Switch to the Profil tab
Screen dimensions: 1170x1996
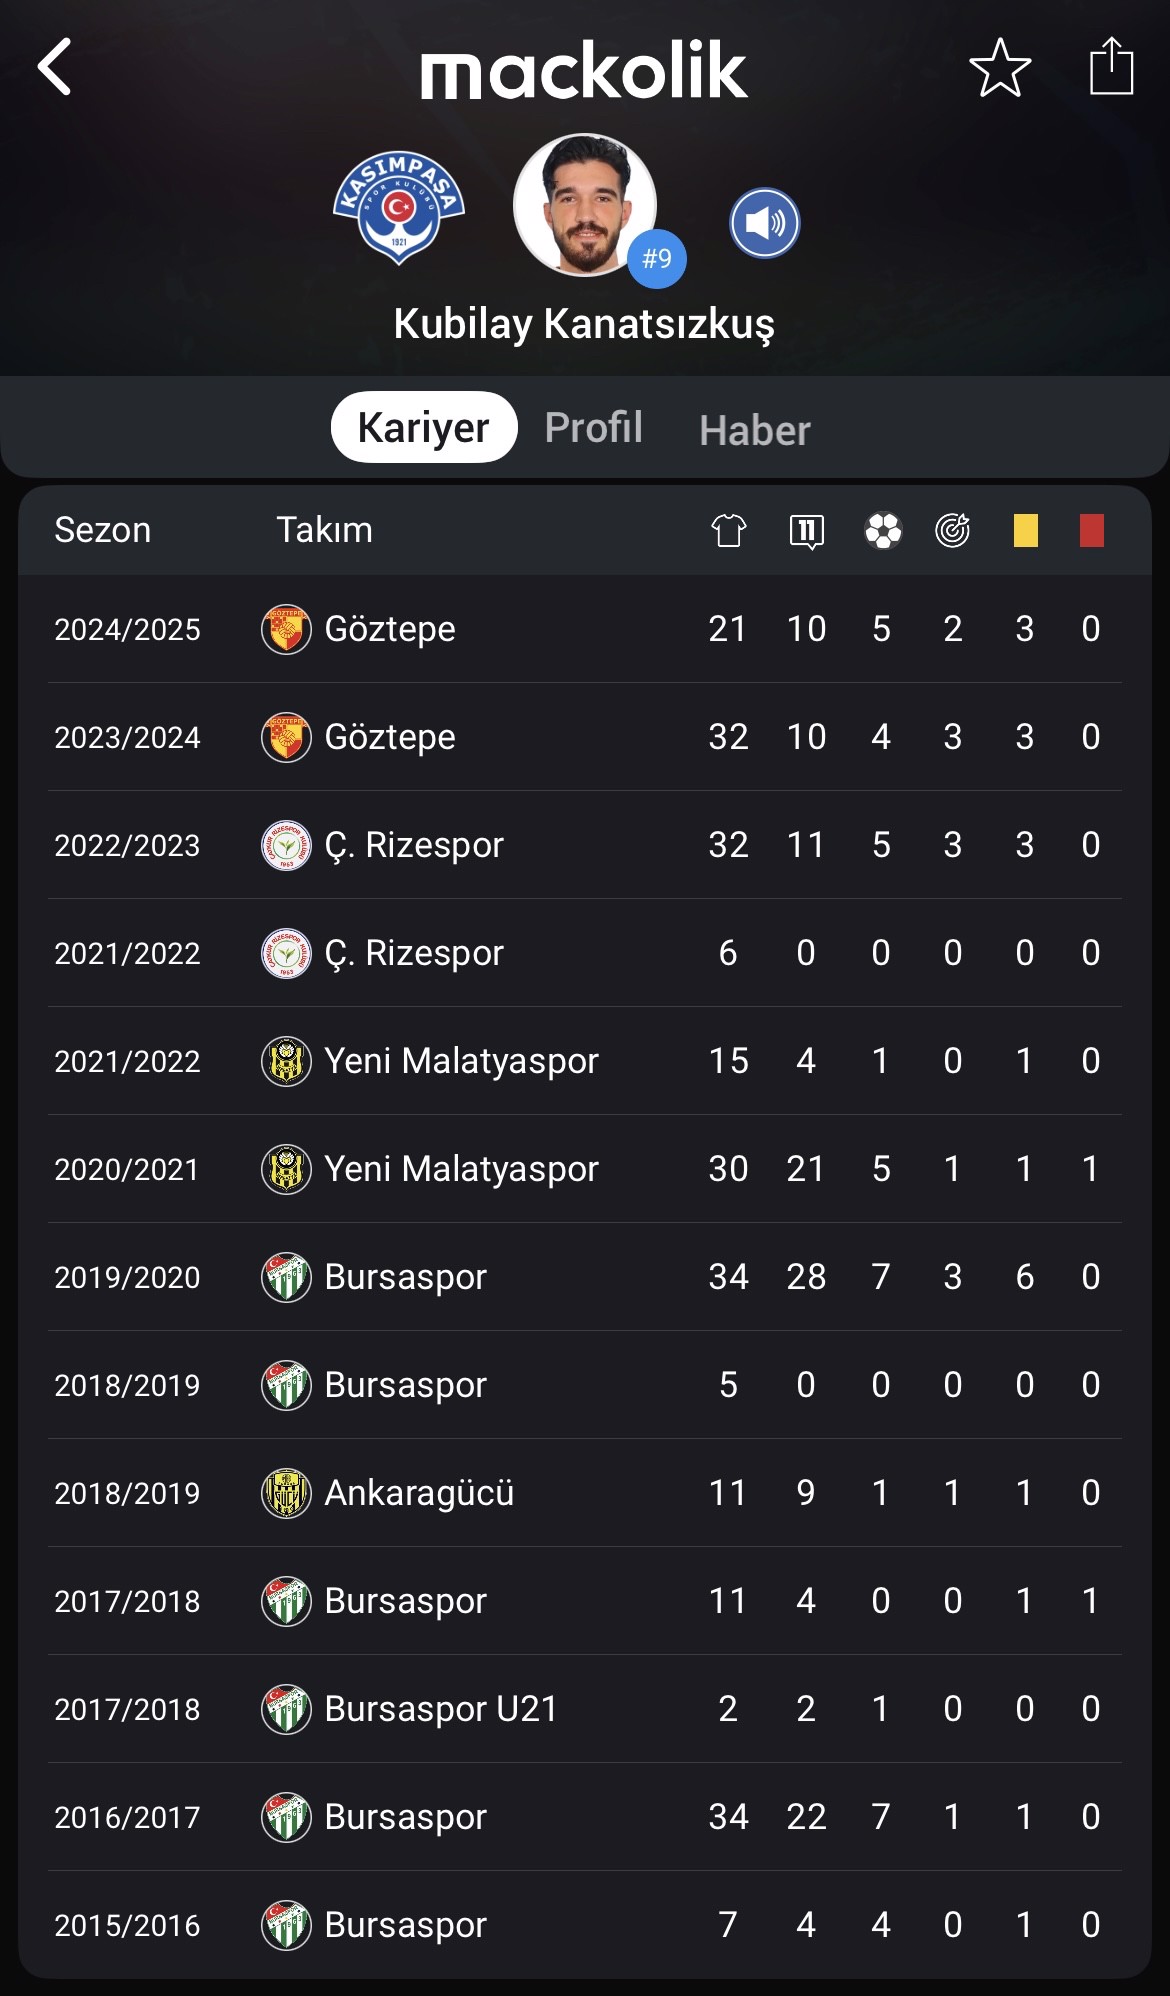594,428
